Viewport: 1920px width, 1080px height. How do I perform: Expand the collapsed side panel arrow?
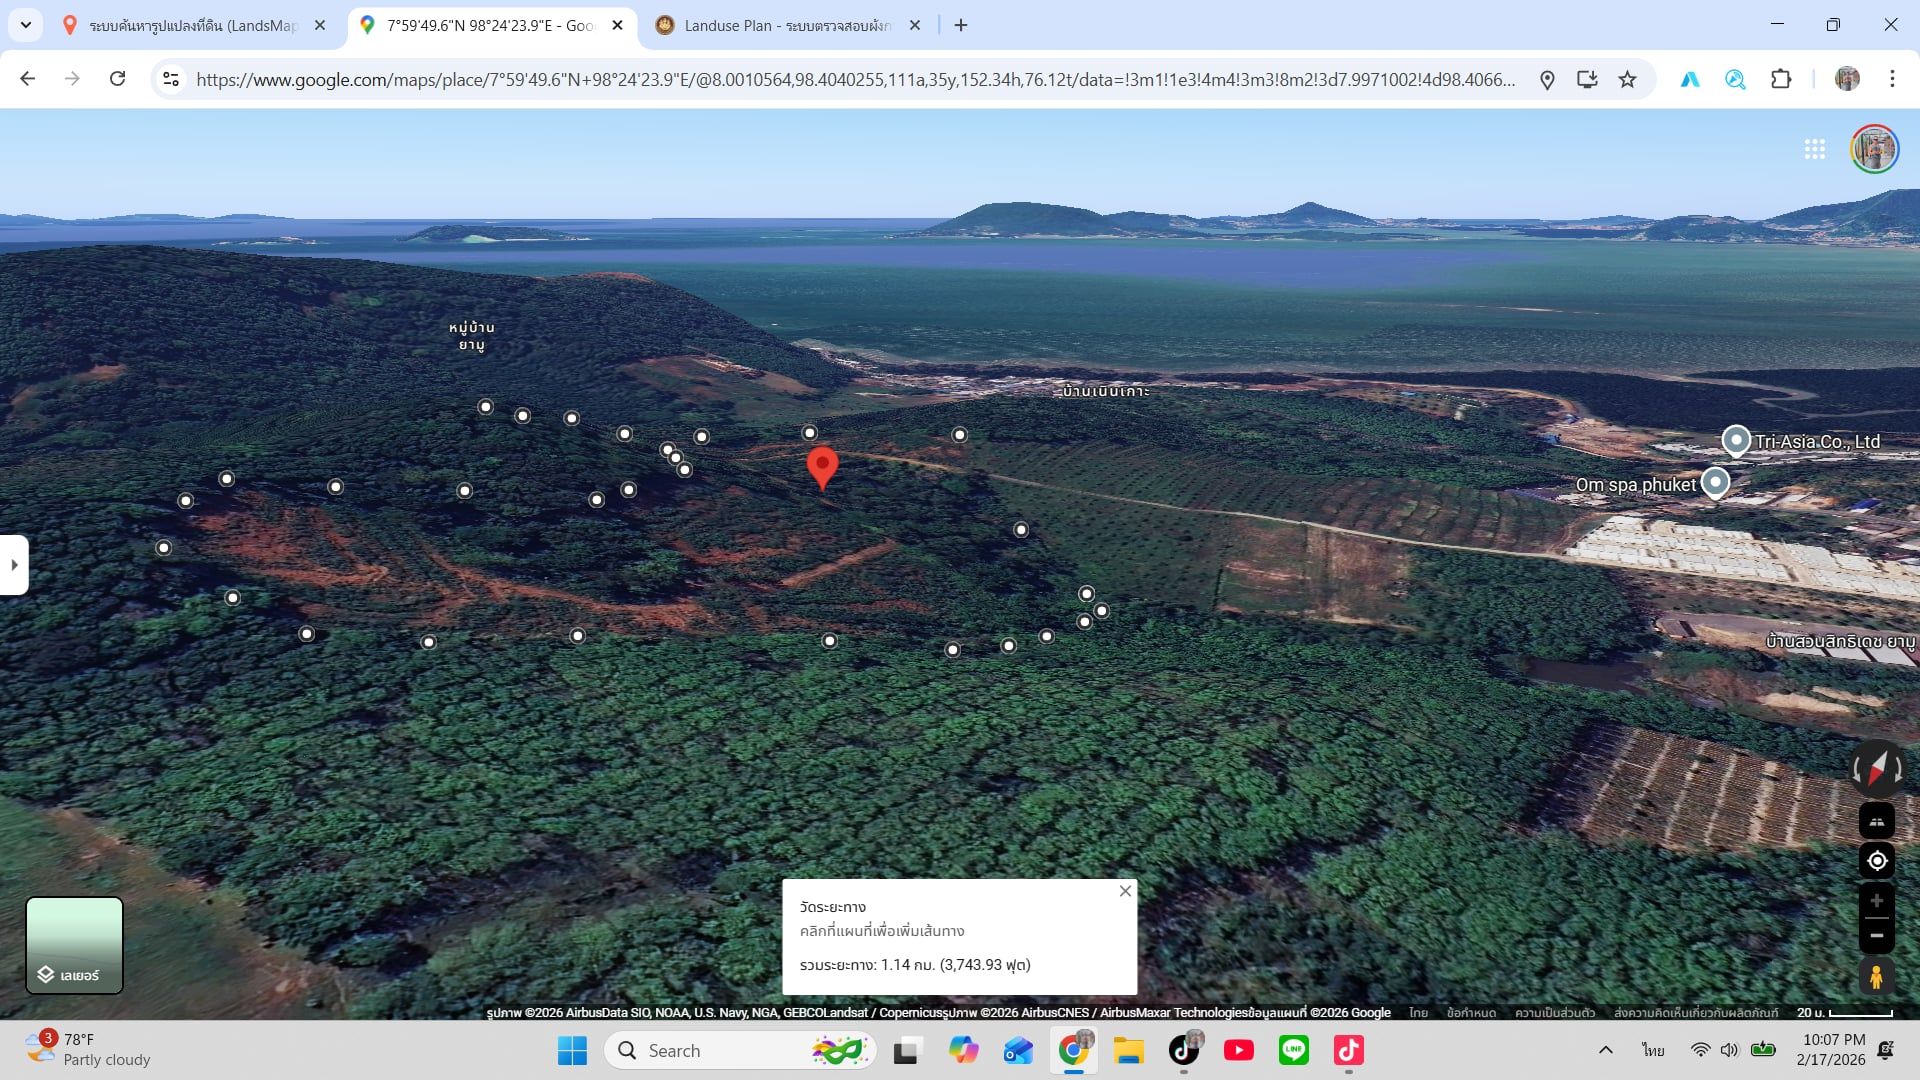[x=14, y=565]
